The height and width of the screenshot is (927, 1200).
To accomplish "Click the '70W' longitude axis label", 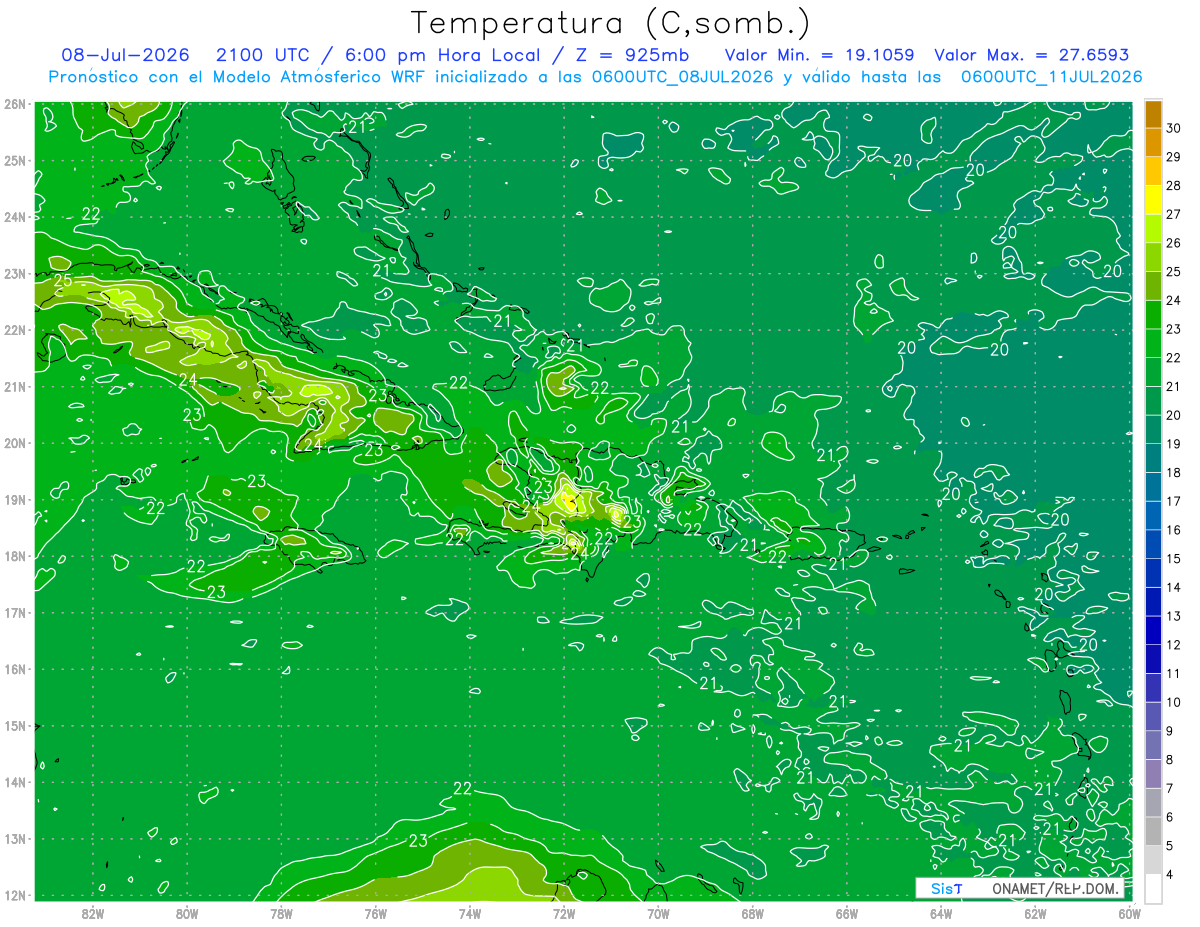I will [x=658, y=913].
